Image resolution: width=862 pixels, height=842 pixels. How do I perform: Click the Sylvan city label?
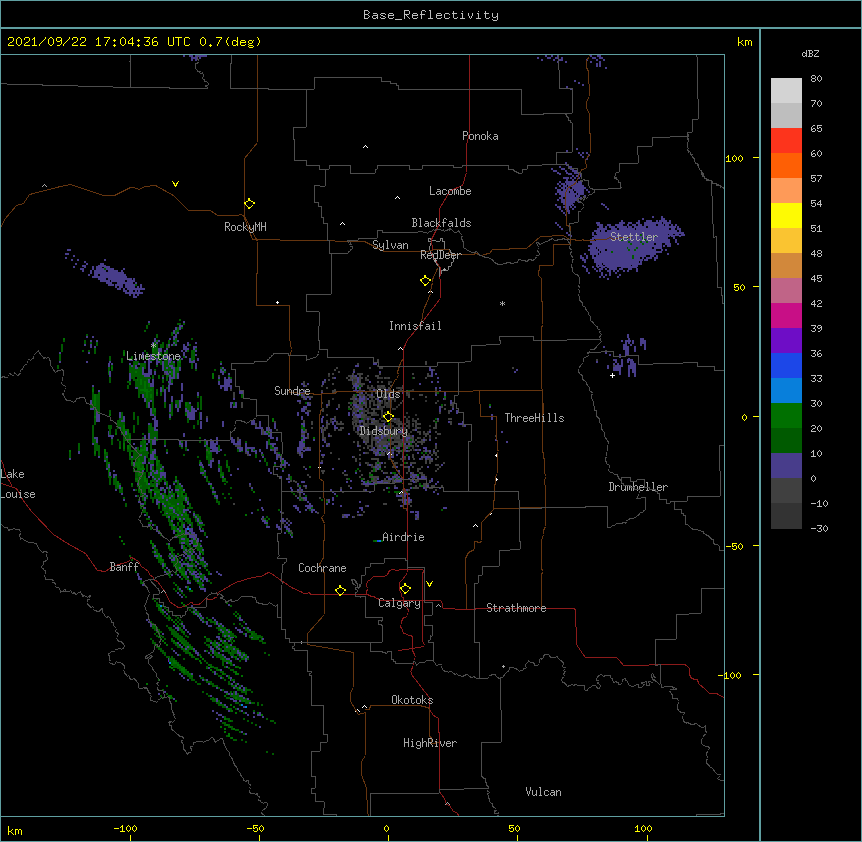(390, 245)
